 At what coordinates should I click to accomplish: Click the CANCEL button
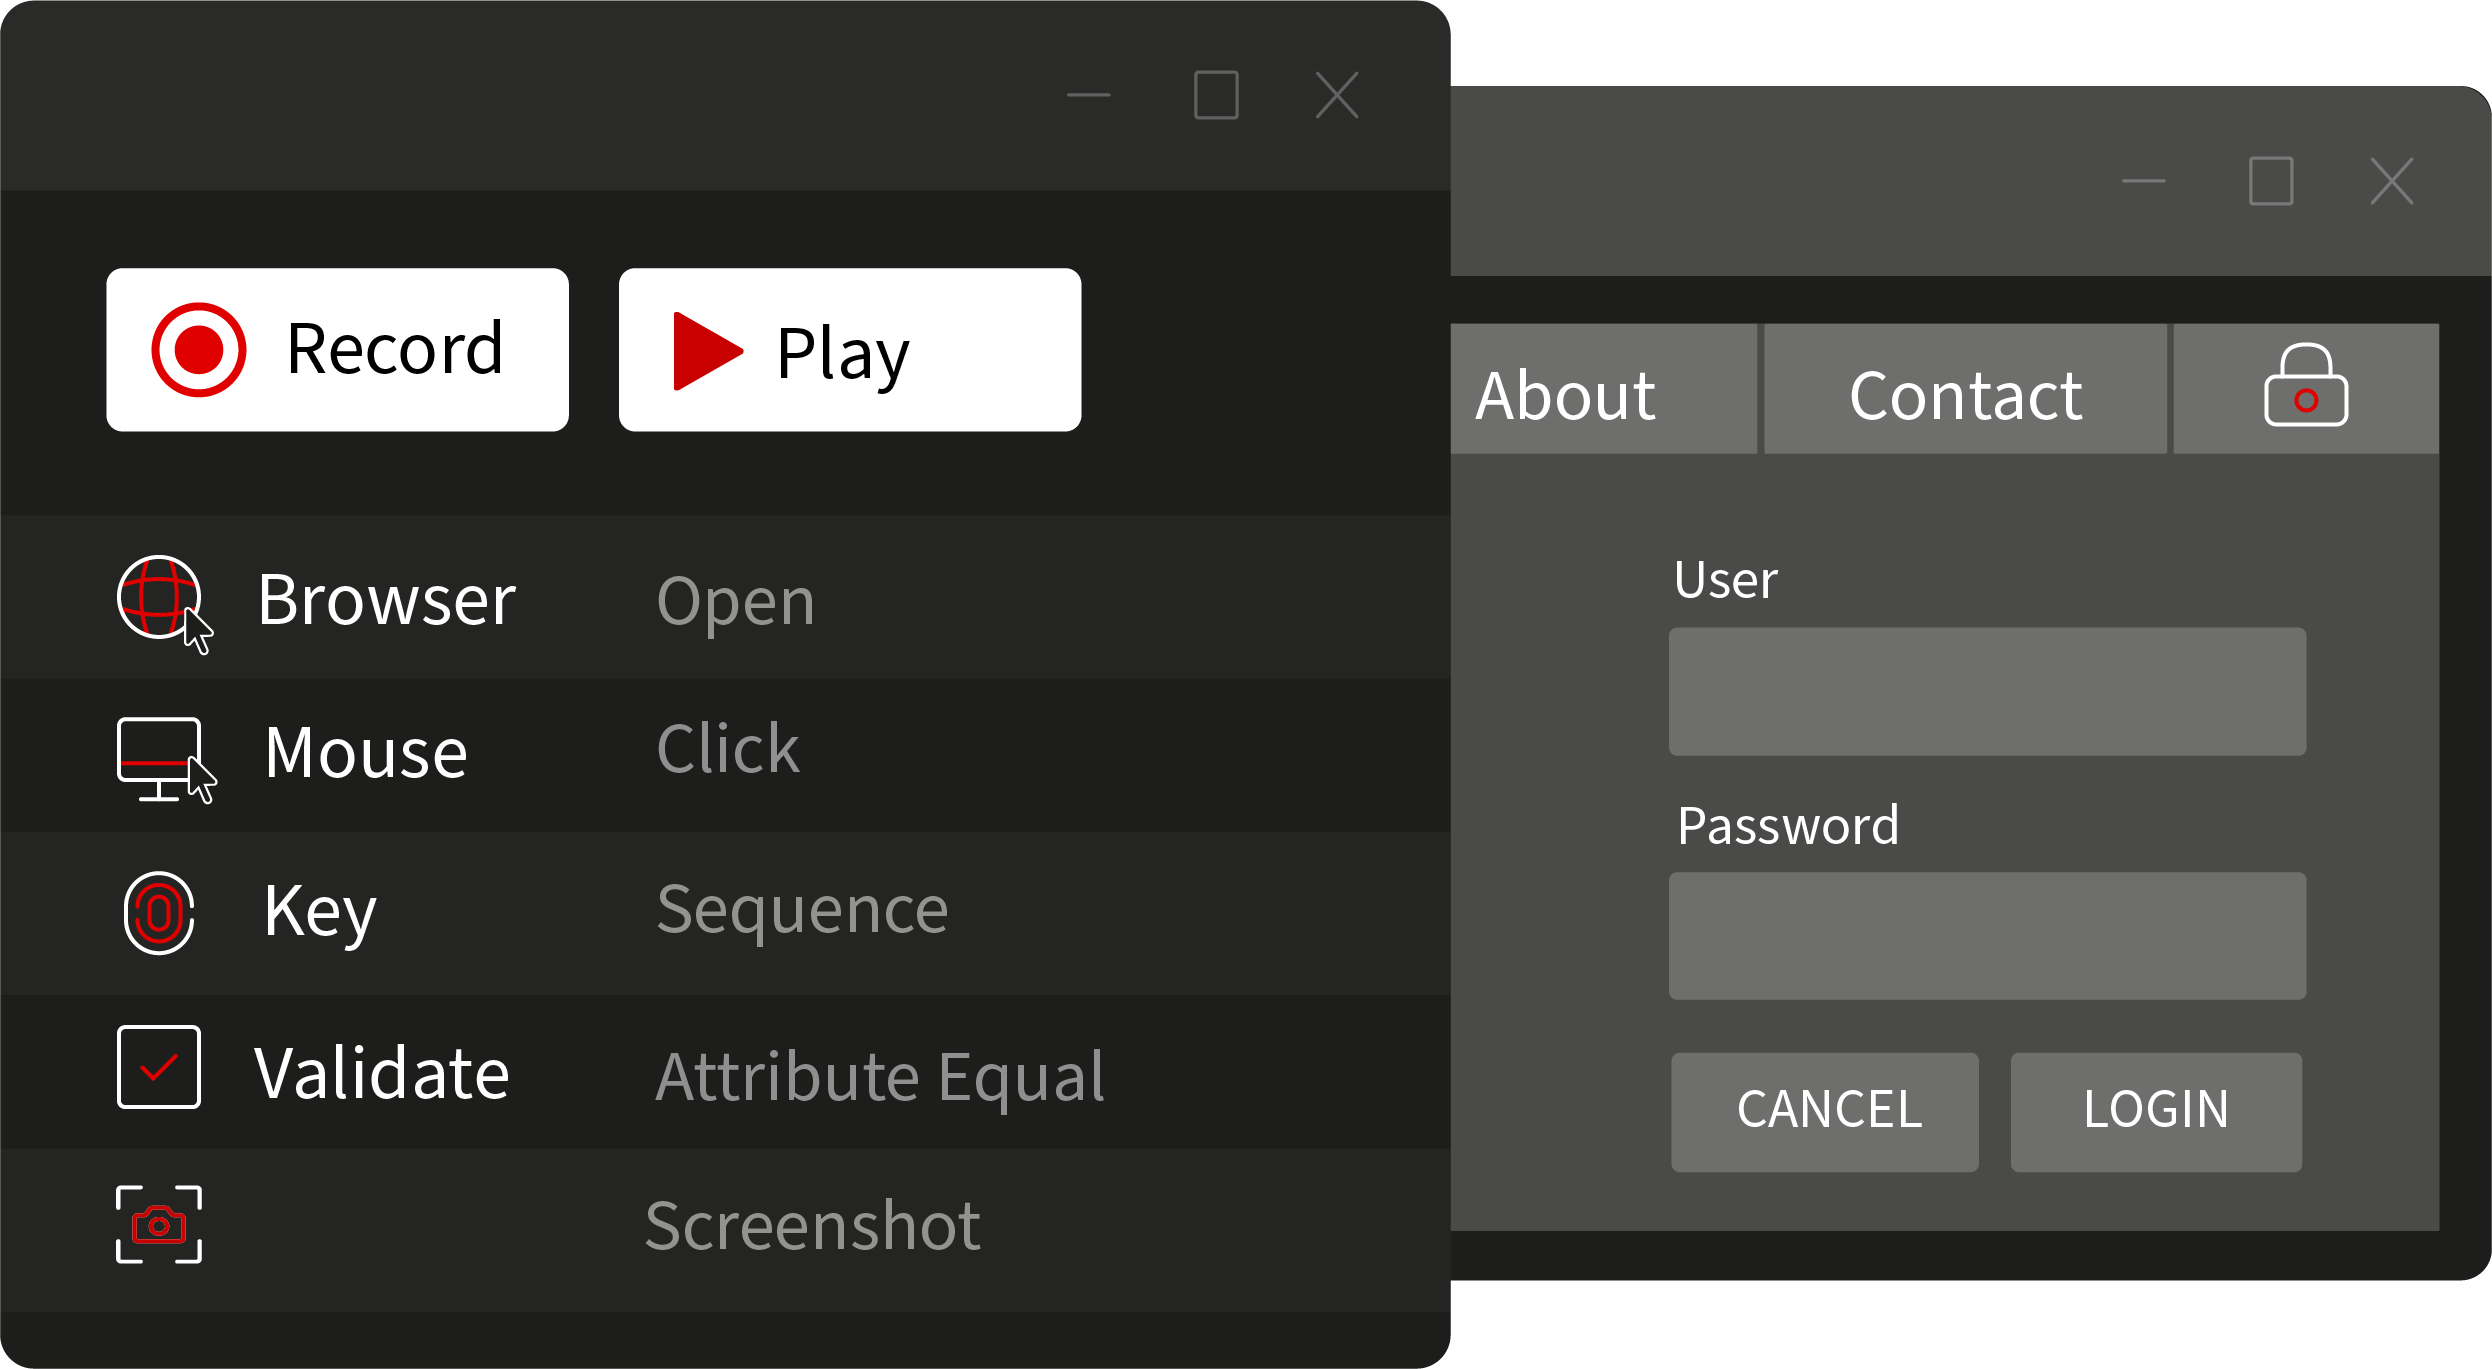click(x=1824, y=1112)
